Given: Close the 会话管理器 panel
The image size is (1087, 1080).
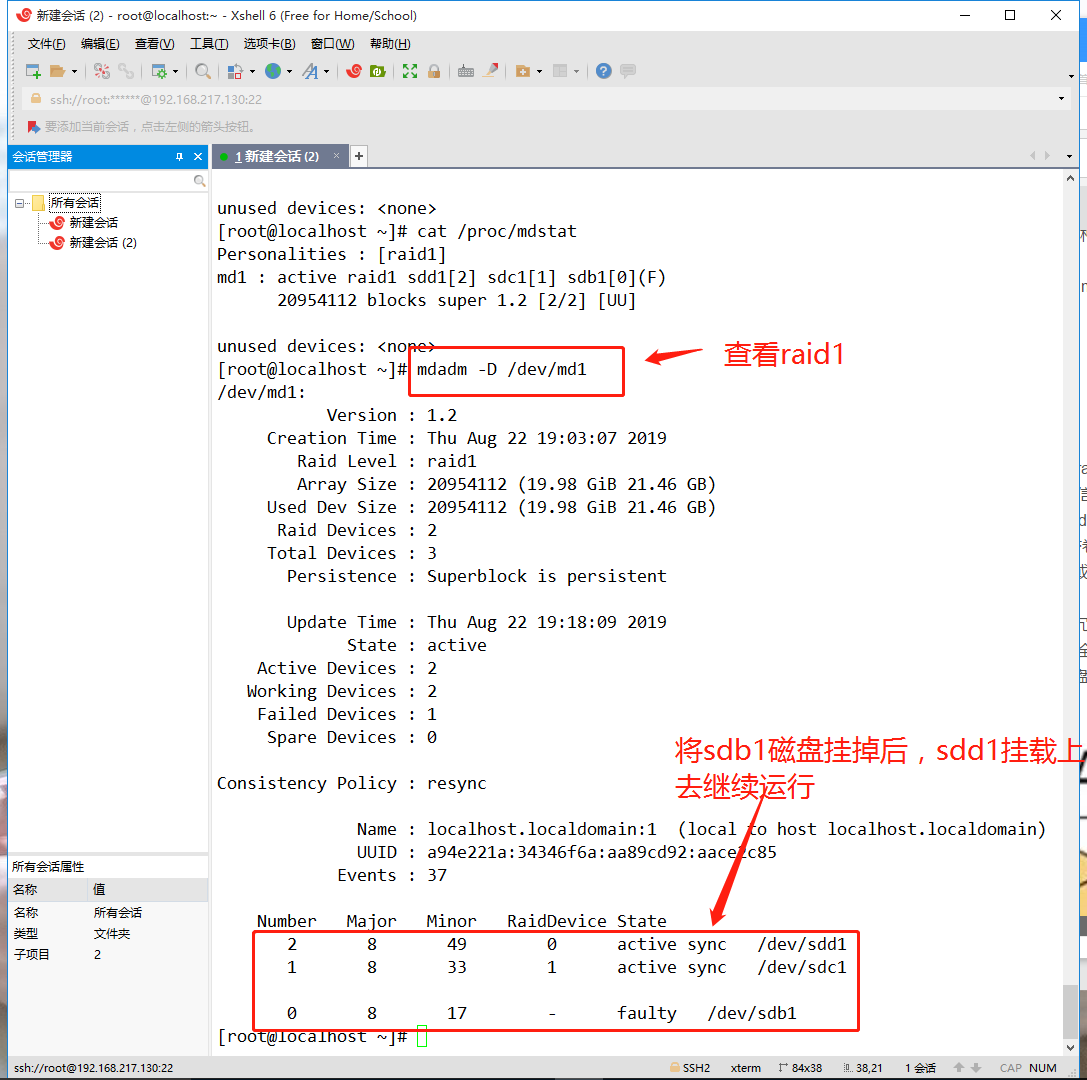Looking at the screenshot, I should (198, 157).
